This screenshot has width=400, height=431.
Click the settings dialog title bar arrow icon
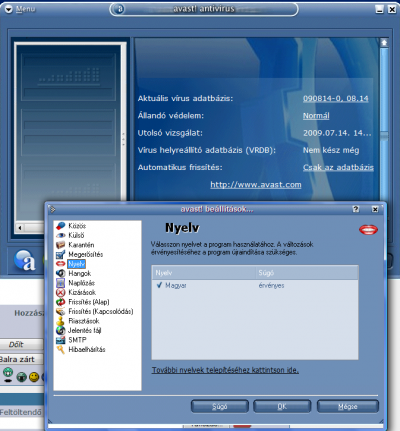(52, 209)
